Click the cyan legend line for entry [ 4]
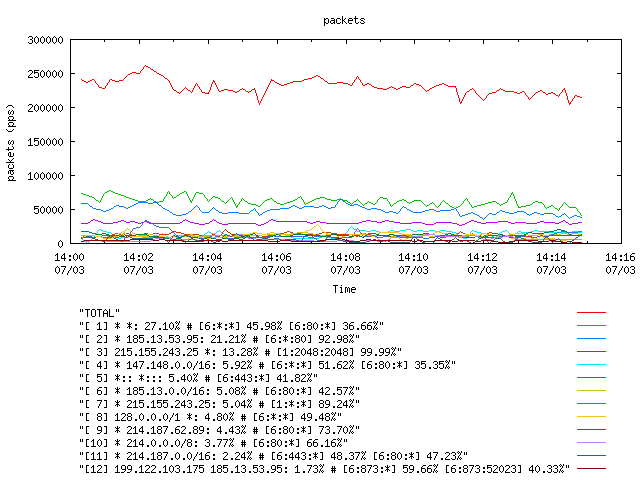This screenshot has height=480, width=640. coord(591,364)
